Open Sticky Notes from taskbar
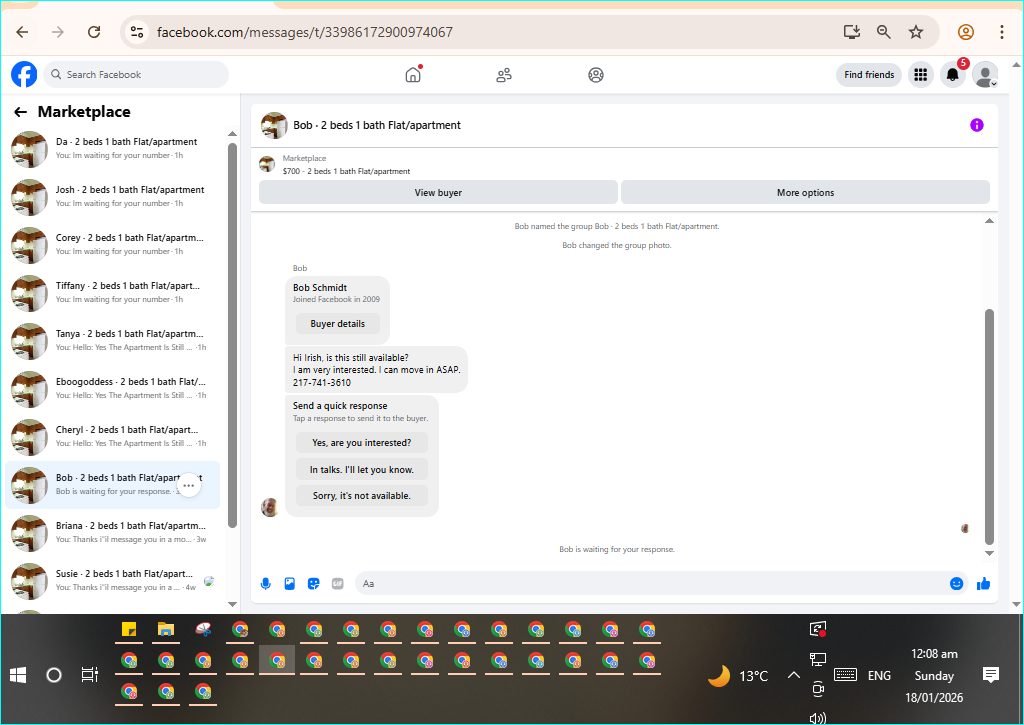 pos(129,630)
